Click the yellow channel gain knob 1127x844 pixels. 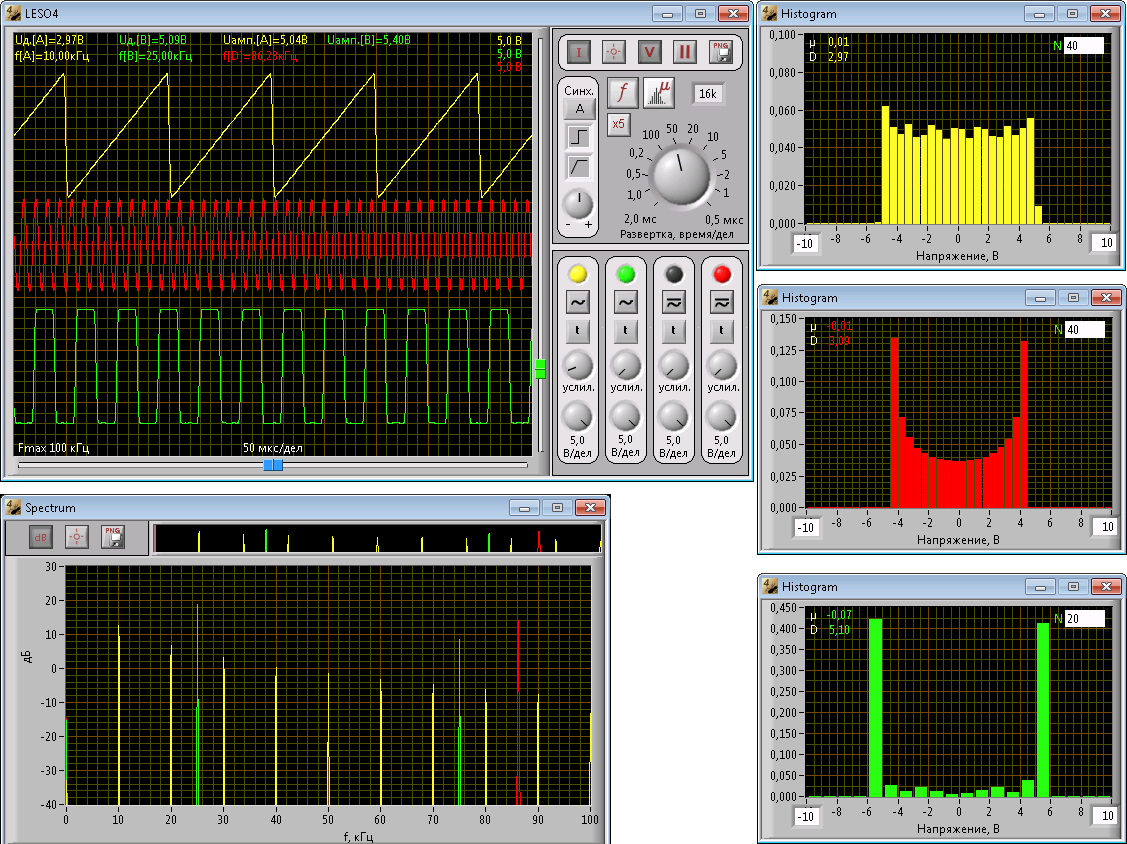pyautogui.click(x=578, y=366)
